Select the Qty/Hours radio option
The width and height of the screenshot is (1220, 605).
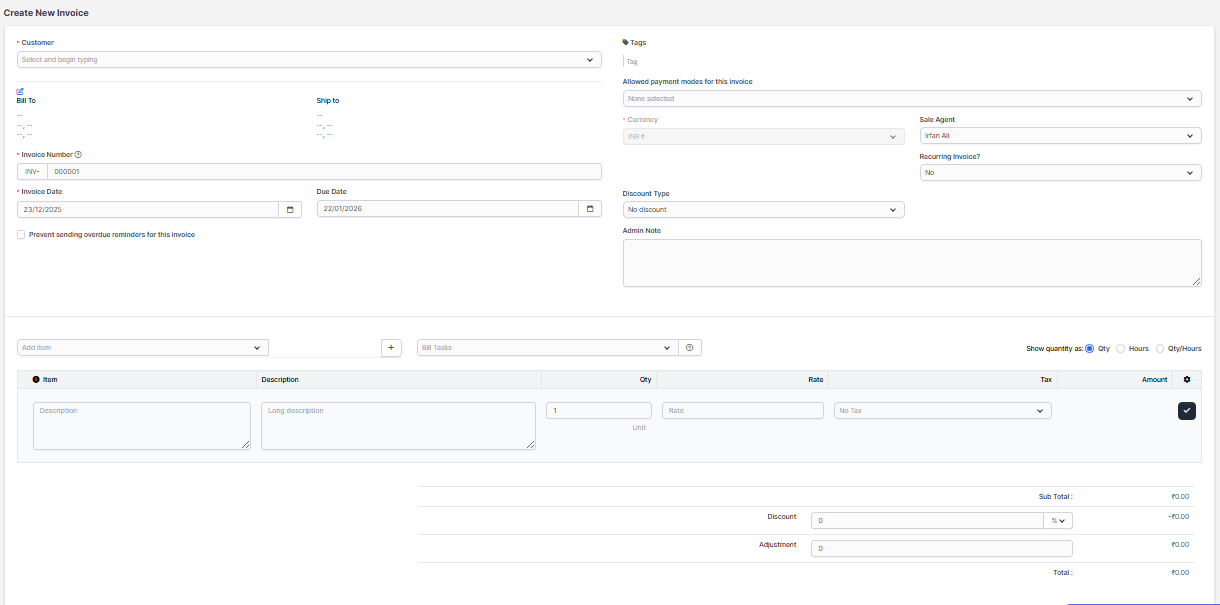[1160, 349]
